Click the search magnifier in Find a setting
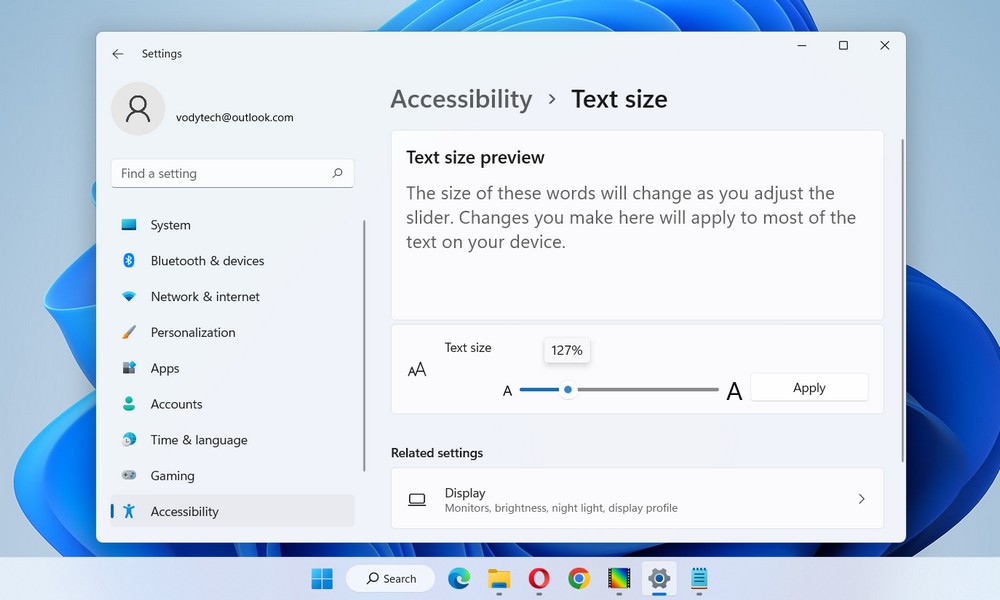The height and width of the screenshot is (600, 1000). click(x=338, y=173)
